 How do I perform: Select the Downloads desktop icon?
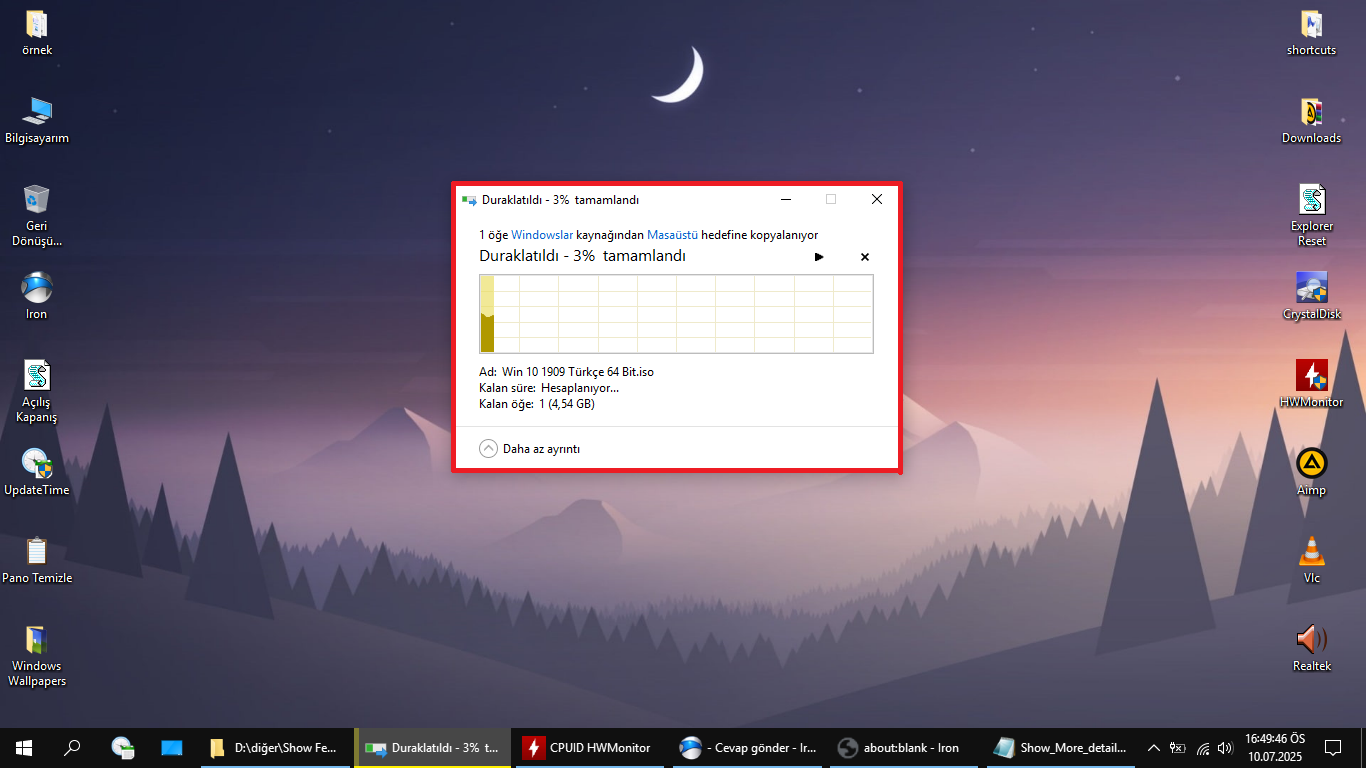[x=1312, y=121]
